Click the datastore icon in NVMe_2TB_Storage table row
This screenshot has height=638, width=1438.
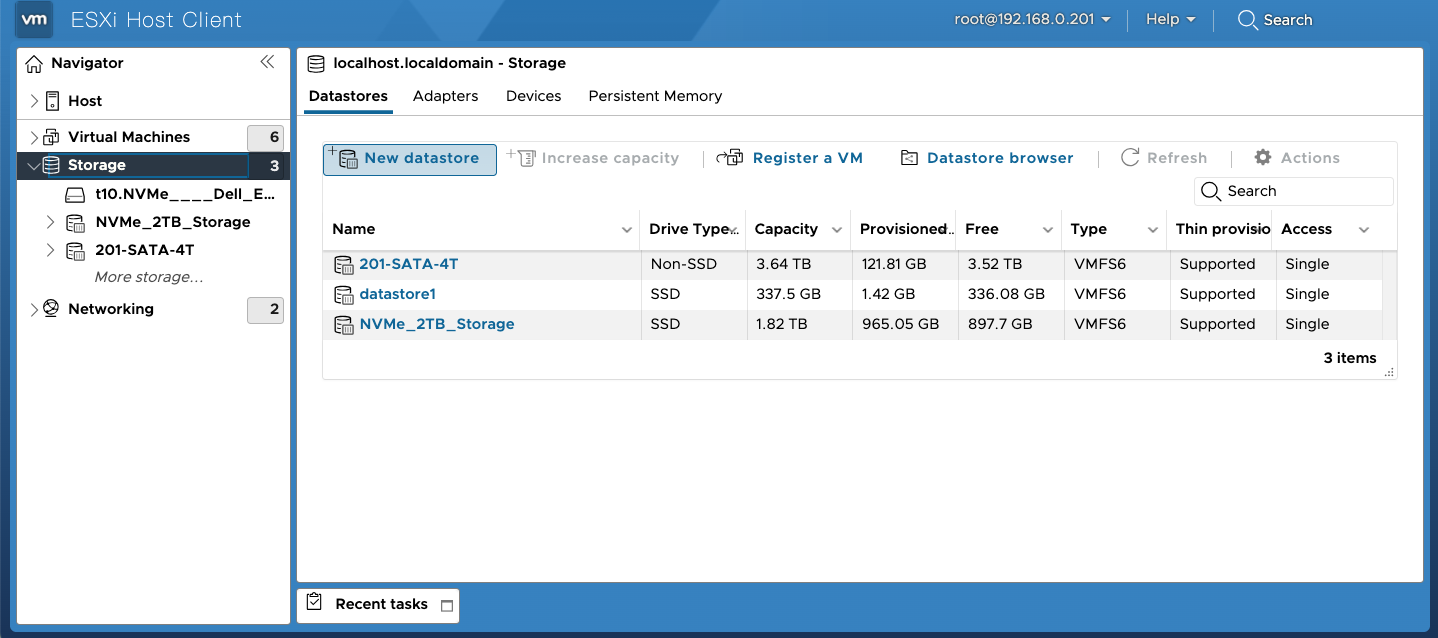point(344,325)
